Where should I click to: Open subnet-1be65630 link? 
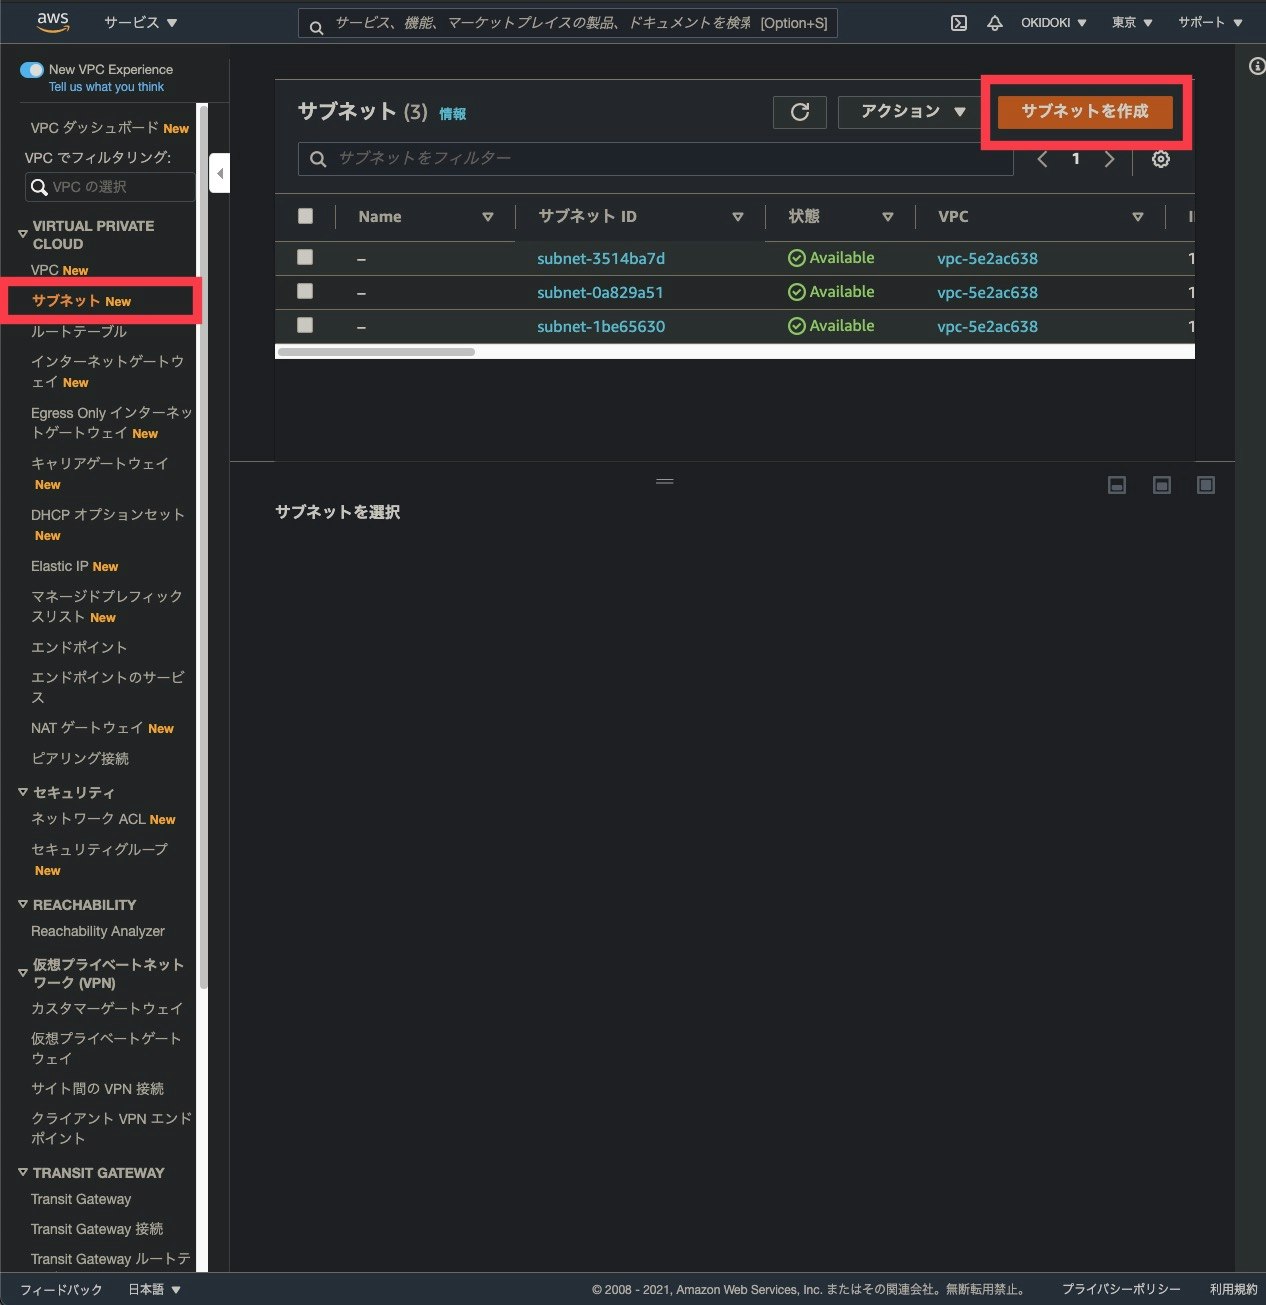coord(601,326)
